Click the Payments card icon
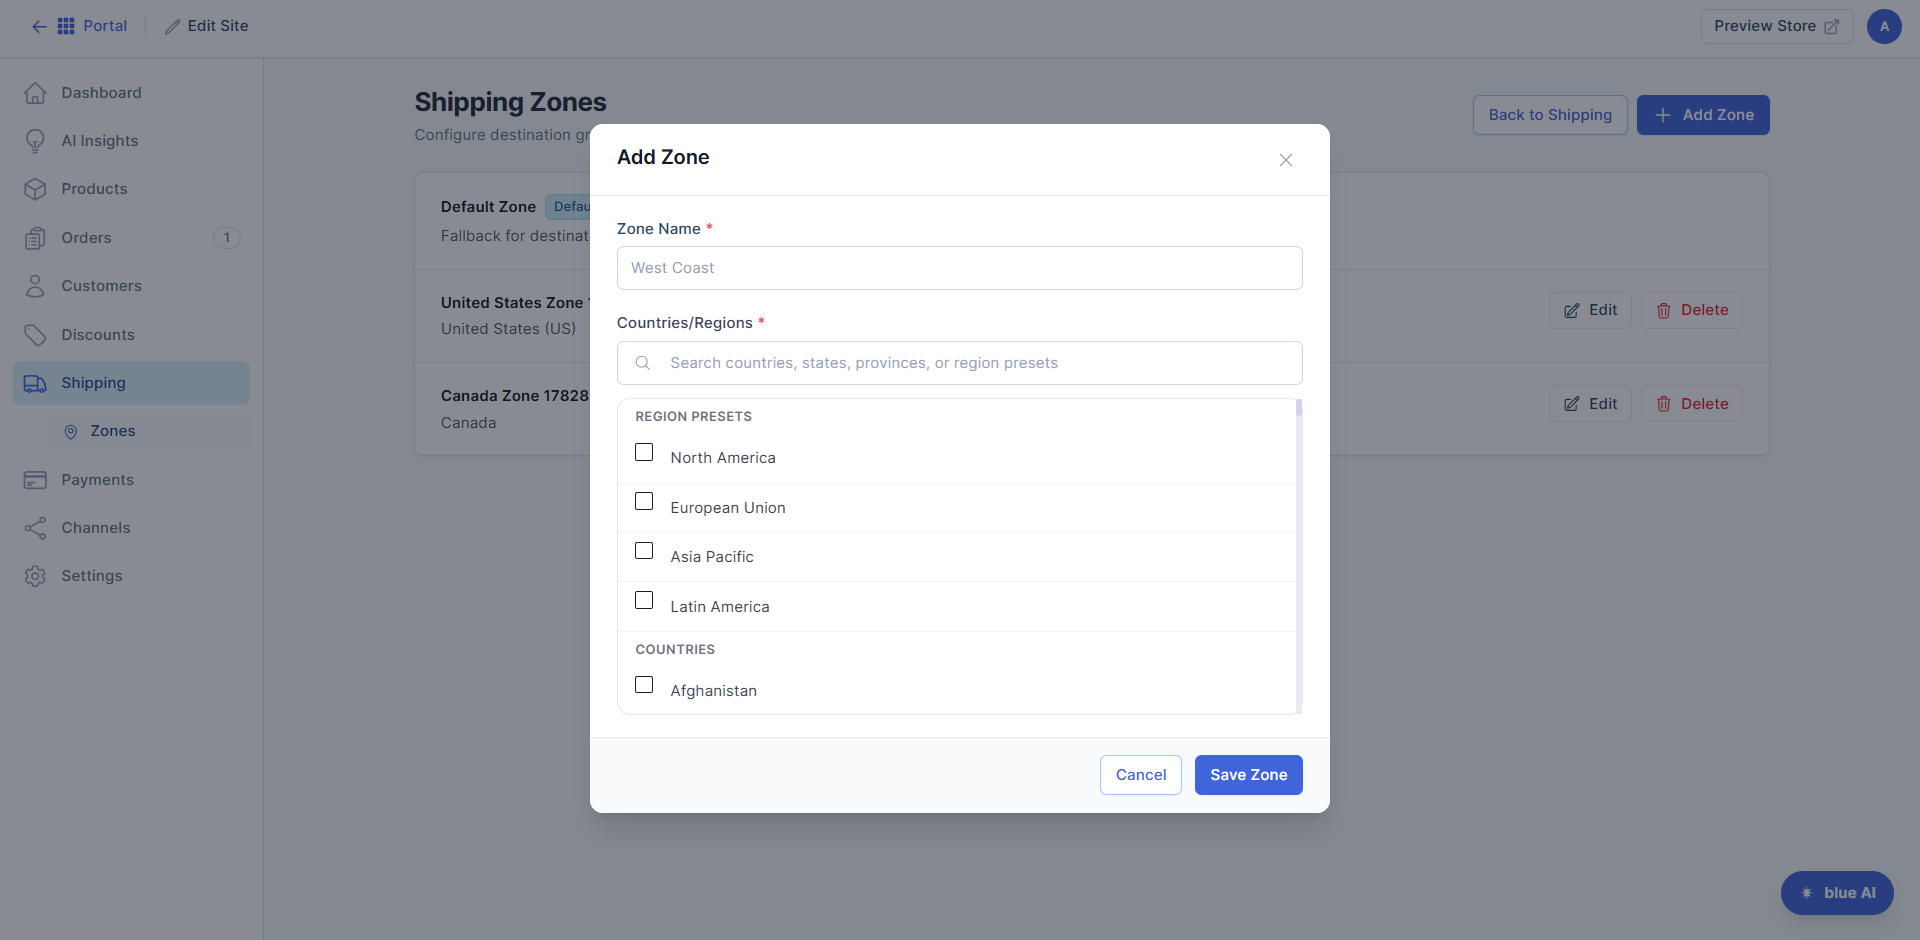 35,480
